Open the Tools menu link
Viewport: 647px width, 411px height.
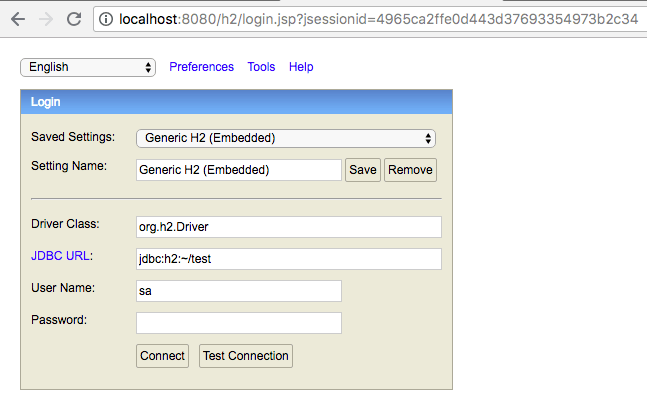pyautogui.click(x=261, y=67)
